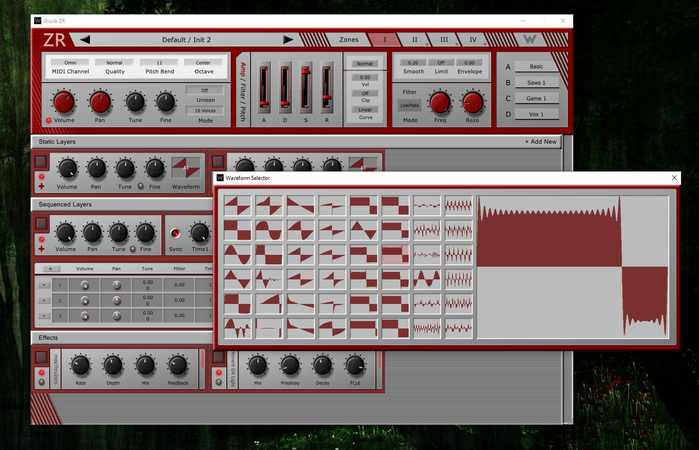Open the Quality Normal dropdown
The width and height of the screenshot is (699, 450).
pyautogui.click(x=113, y=62)
